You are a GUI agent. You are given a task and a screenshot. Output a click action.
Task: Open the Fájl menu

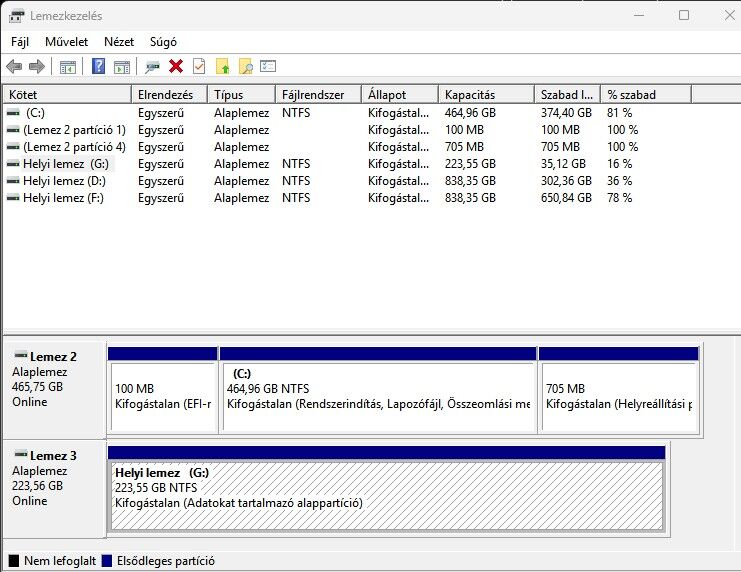[x=20, y=42]
